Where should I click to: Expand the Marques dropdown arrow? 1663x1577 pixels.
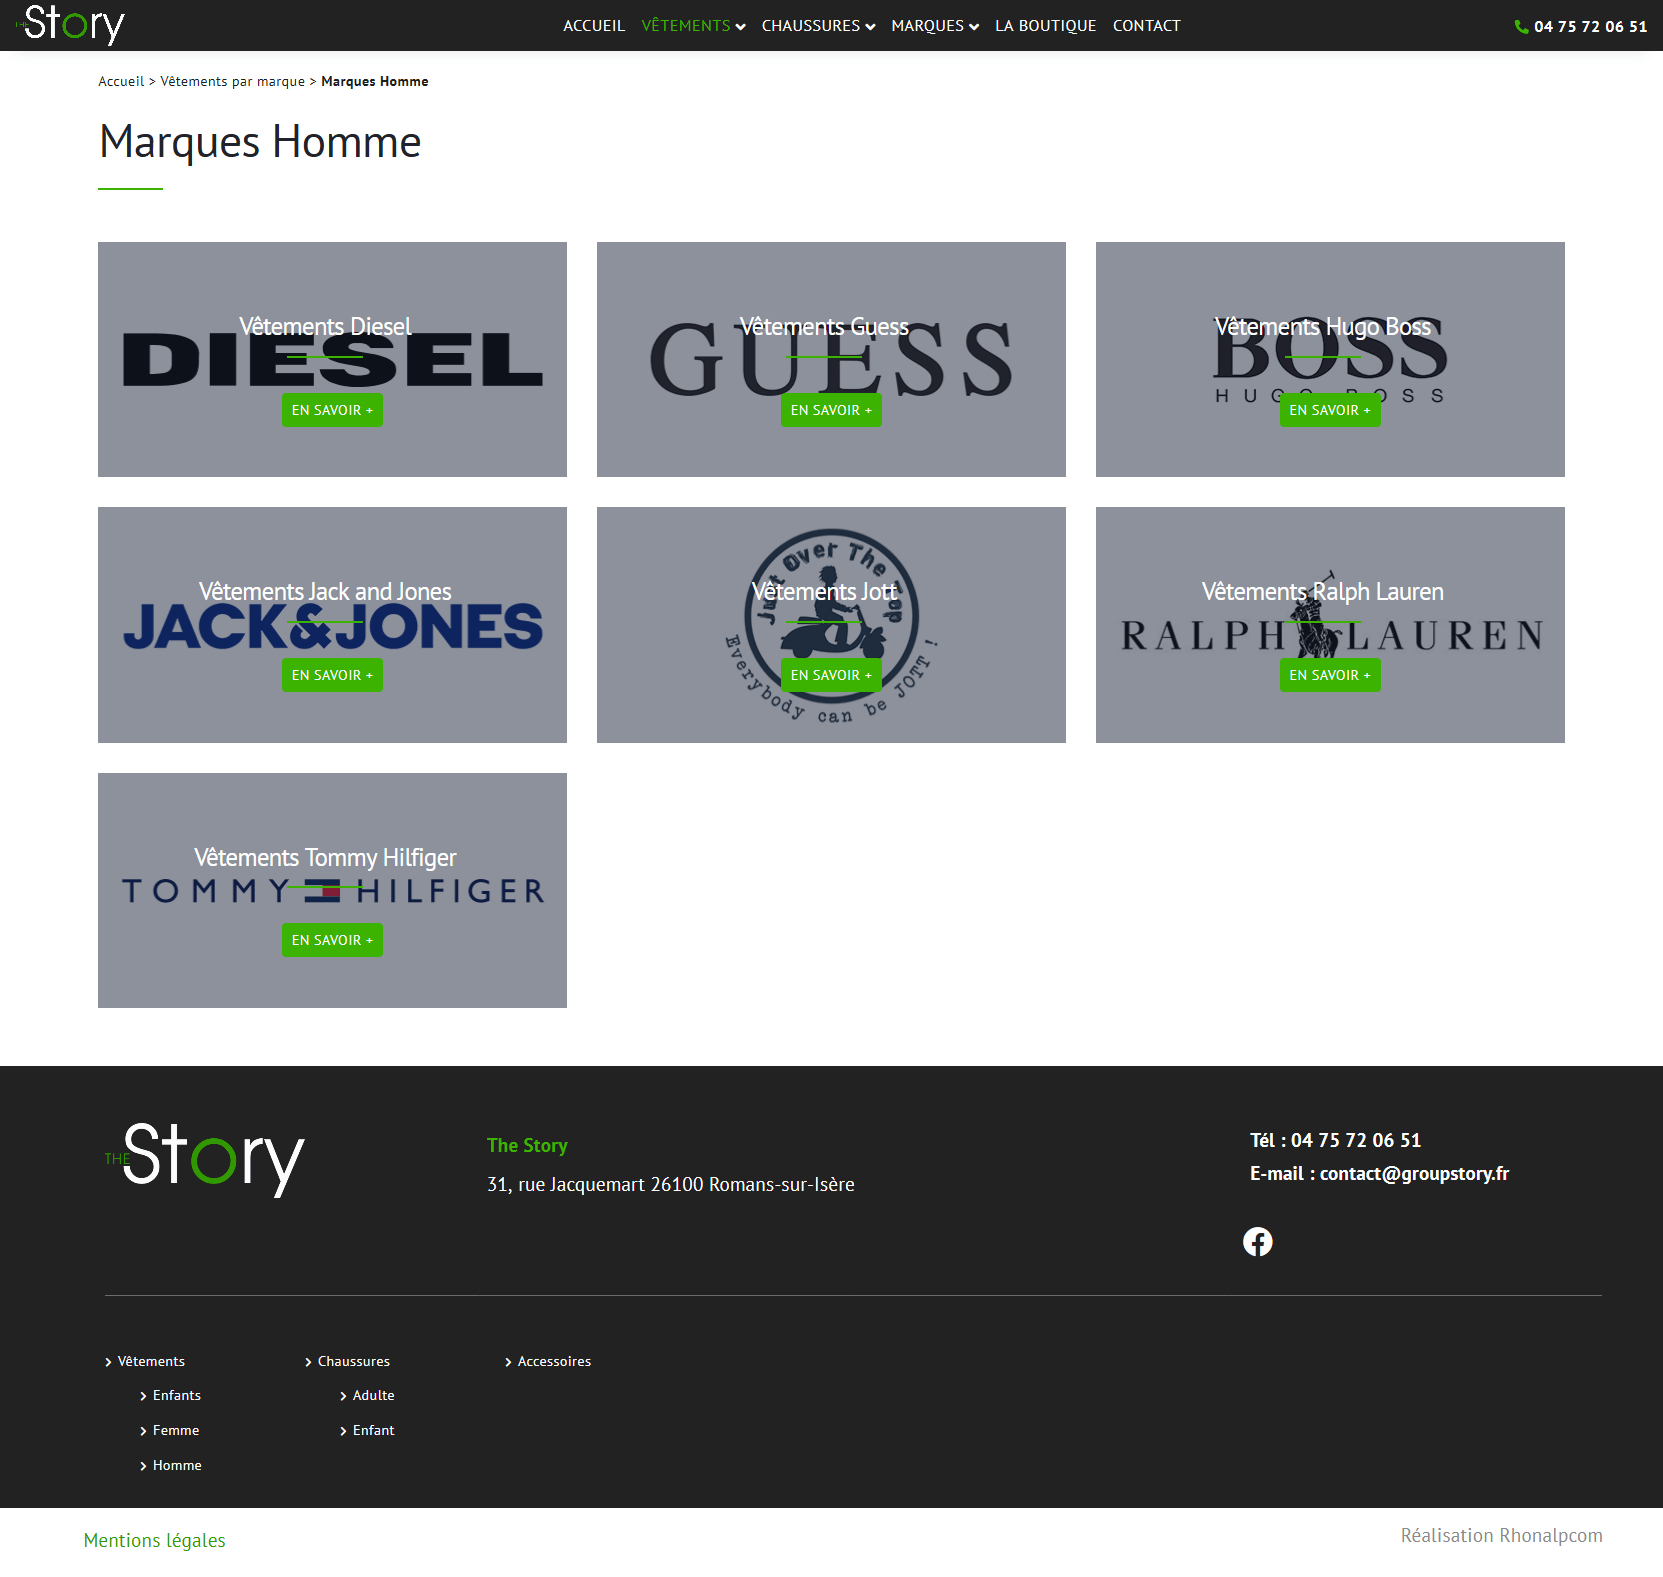pos(974,27)
